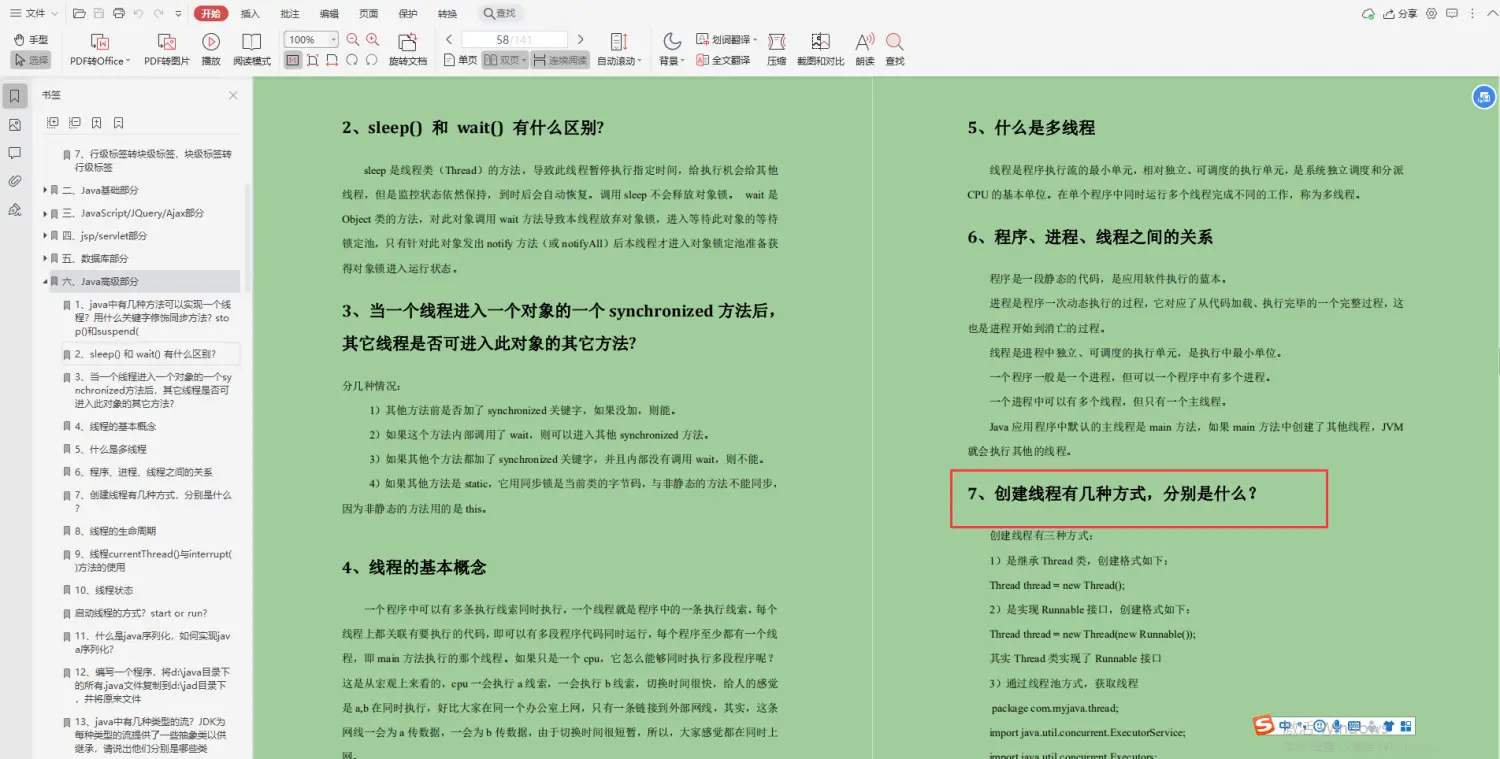Click the zoom out magnifier icon
The width and height of the screenshot is (1500, 759).
(x=353, y=40)
